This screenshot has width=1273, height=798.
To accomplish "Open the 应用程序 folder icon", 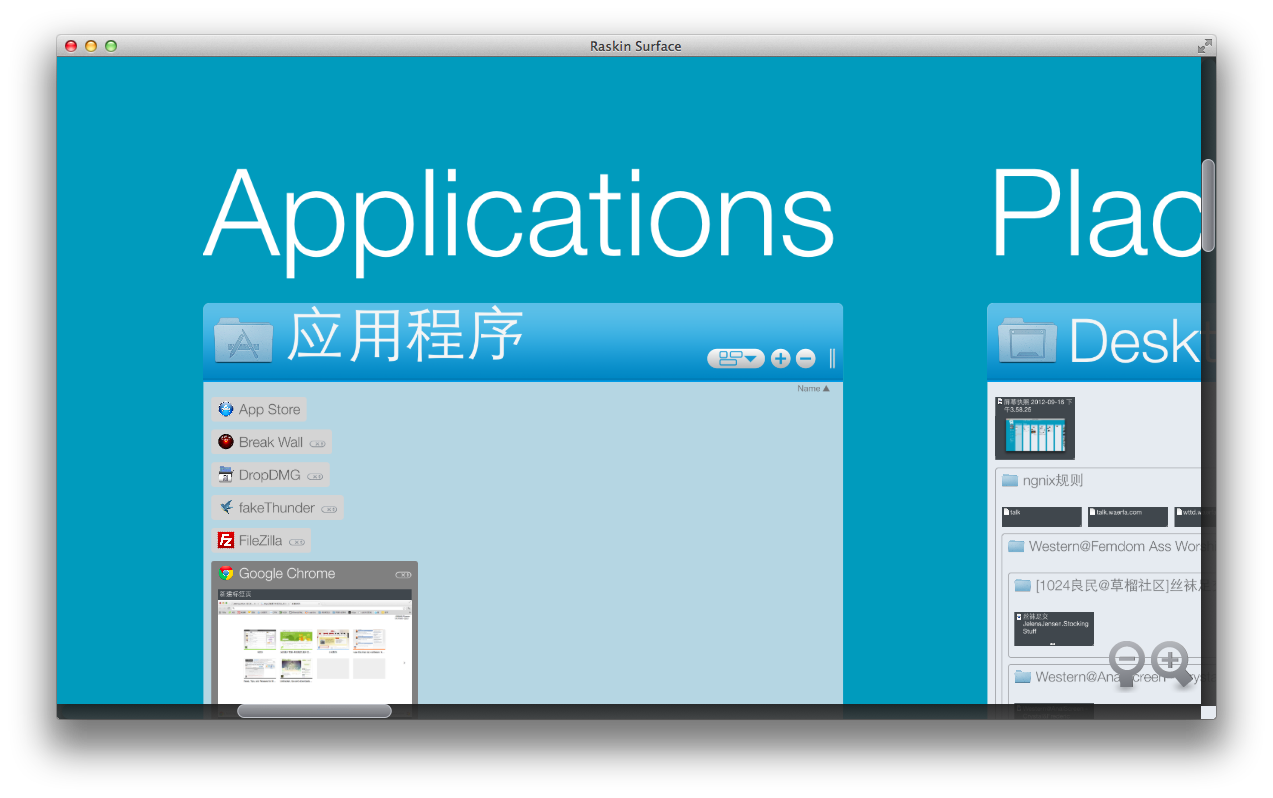I will (x=243, y=341).
